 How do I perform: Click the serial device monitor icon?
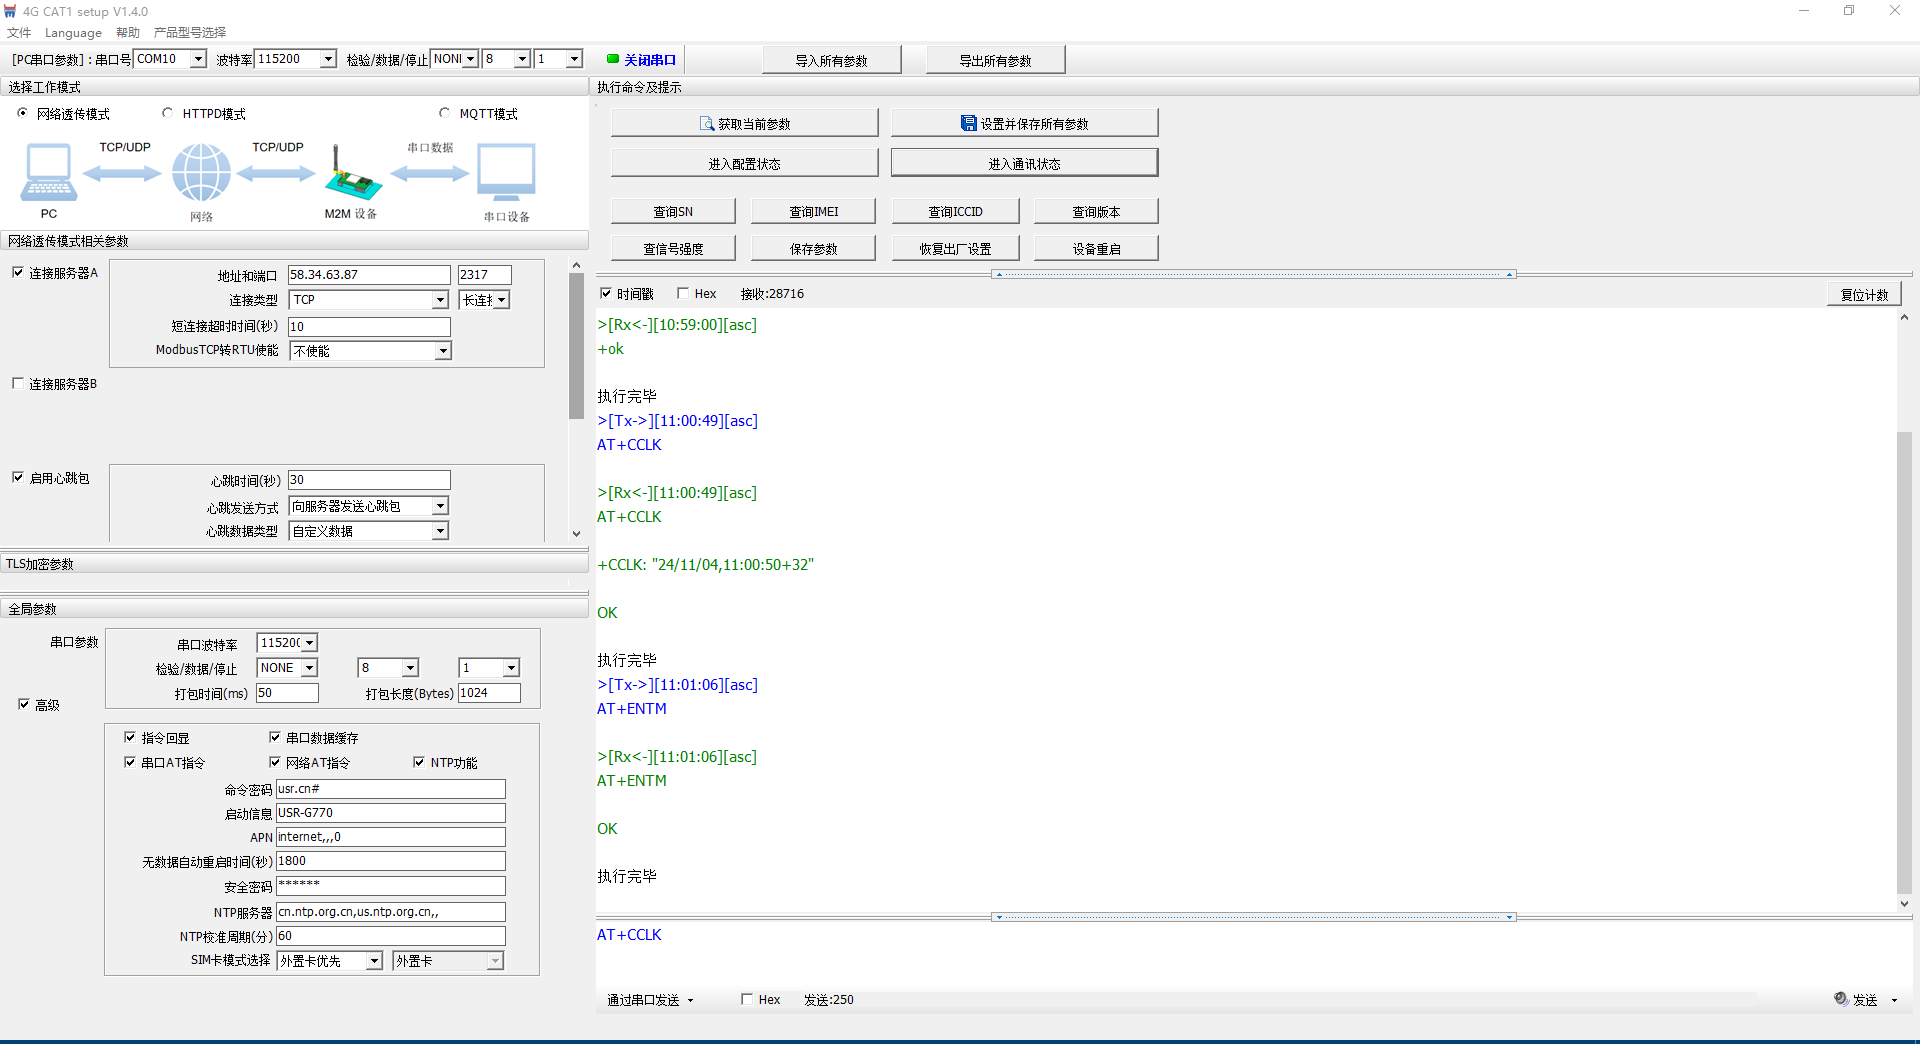506,172
